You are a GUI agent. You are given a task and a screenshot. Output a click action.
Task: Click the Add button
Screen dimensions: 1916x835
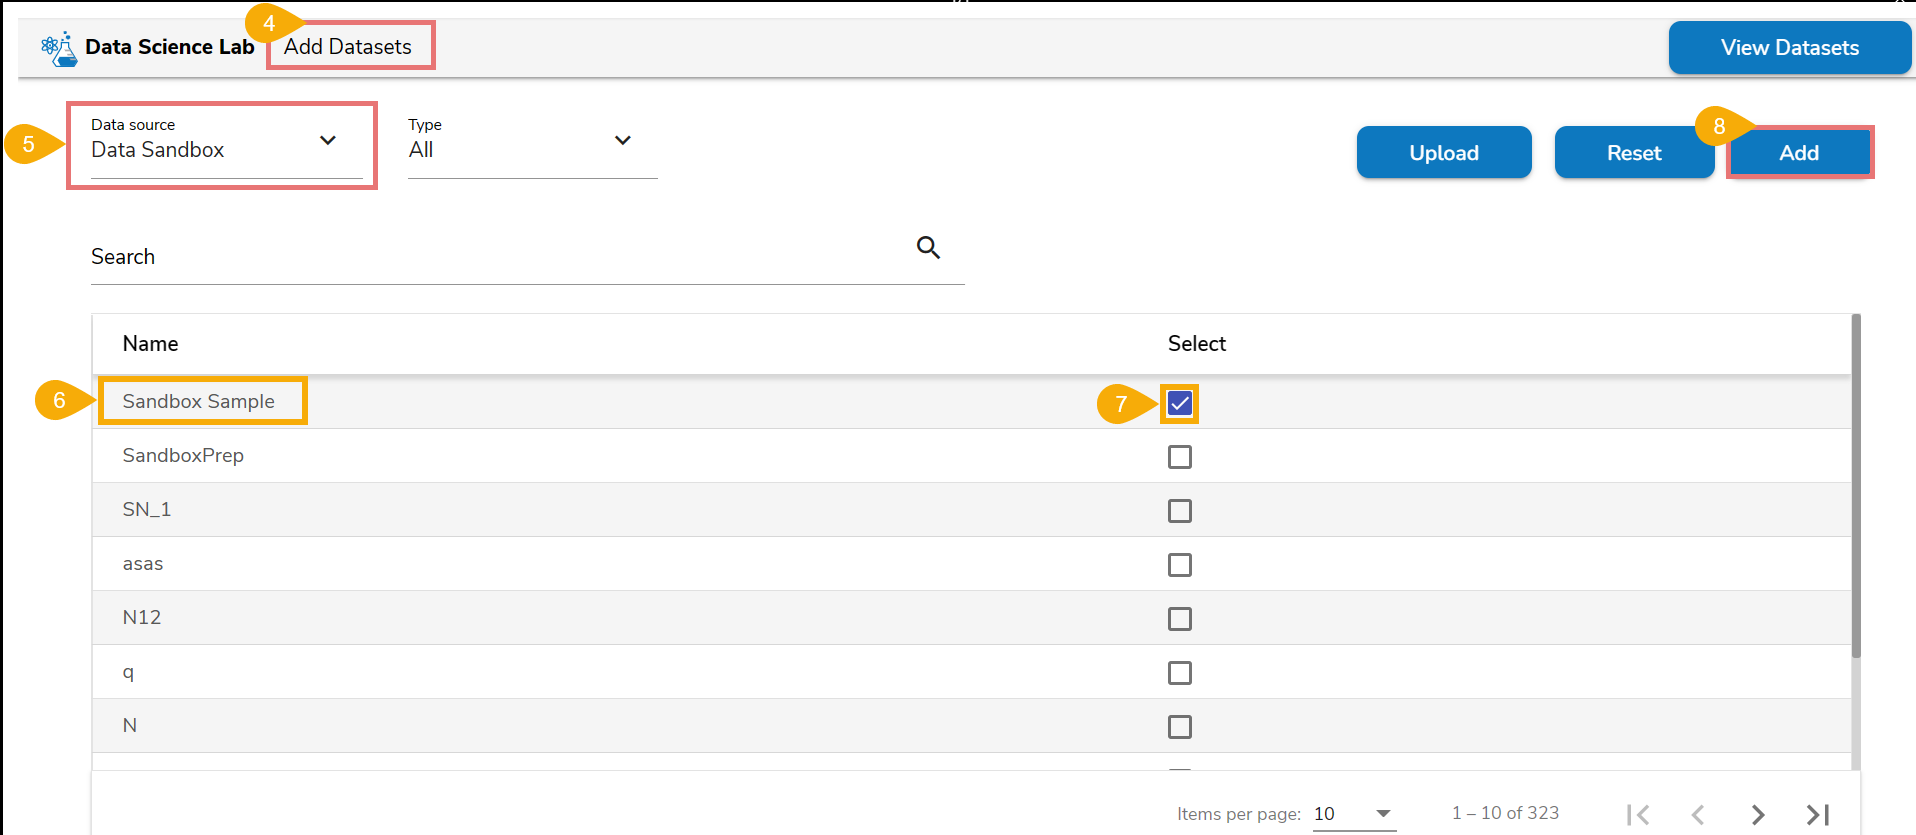point(1799,153)
